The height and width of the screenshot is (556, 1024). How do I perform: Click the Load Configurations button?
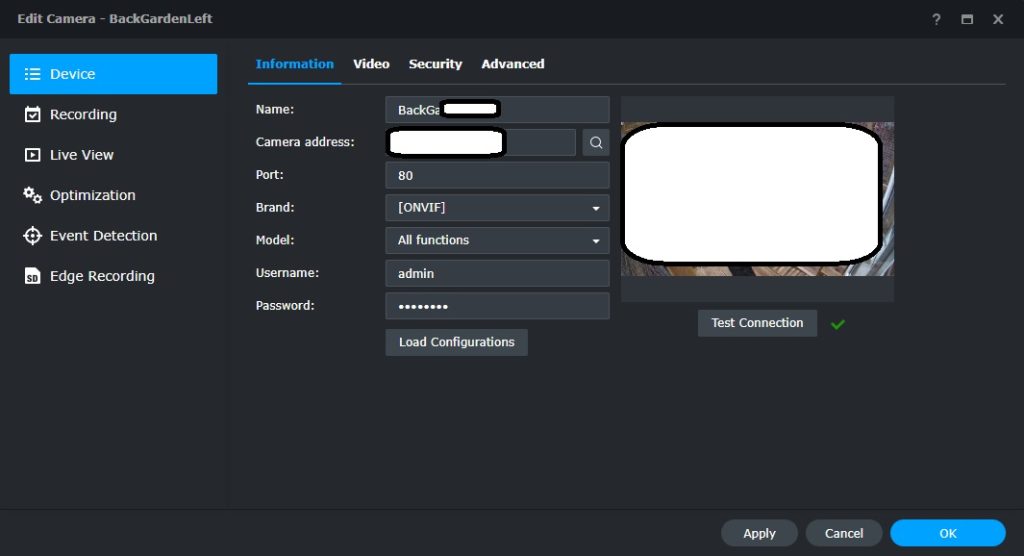click(456, 342)
